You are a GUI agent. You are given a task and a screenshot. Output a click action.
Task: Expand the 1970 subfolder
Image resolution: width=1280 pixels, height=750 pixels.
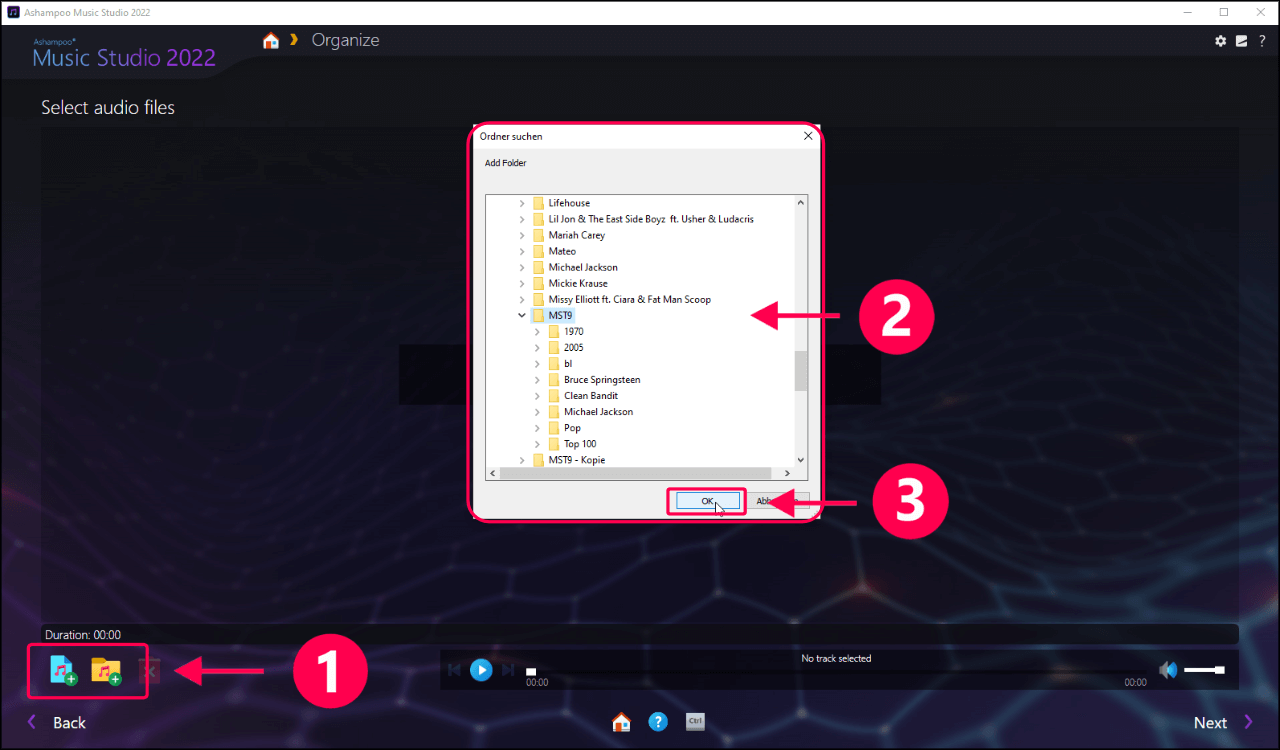point(538,331)
